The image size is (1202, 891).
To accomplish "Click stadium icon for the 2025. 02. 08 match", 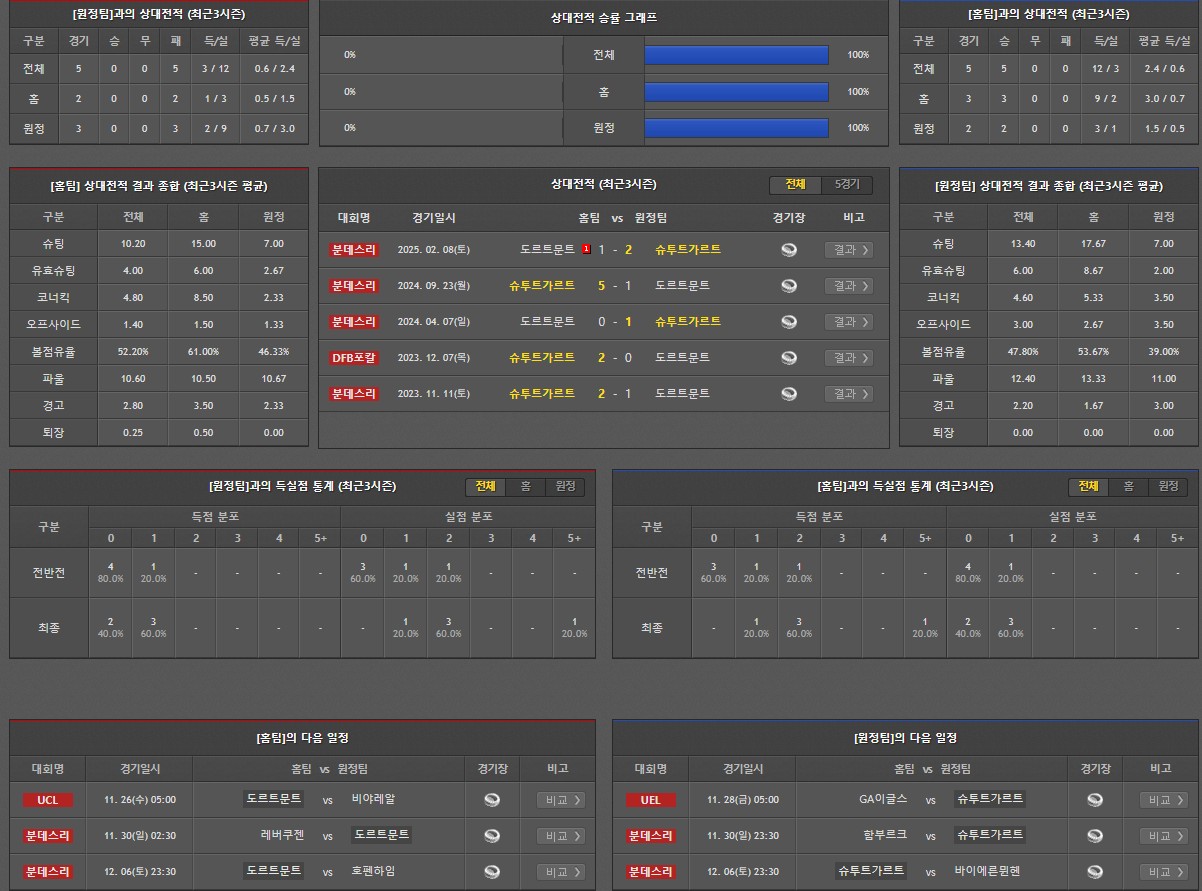I will coord(789,250).
